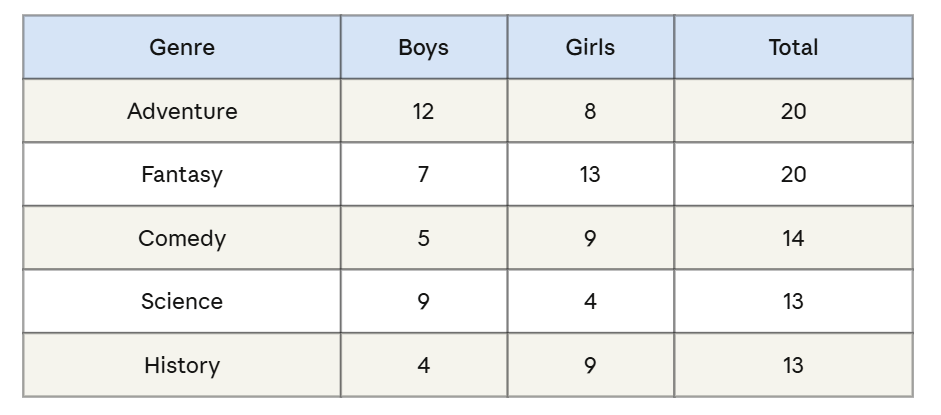Select Science girls value 4
The image size is (941, 415).
(x=591, y=301)
